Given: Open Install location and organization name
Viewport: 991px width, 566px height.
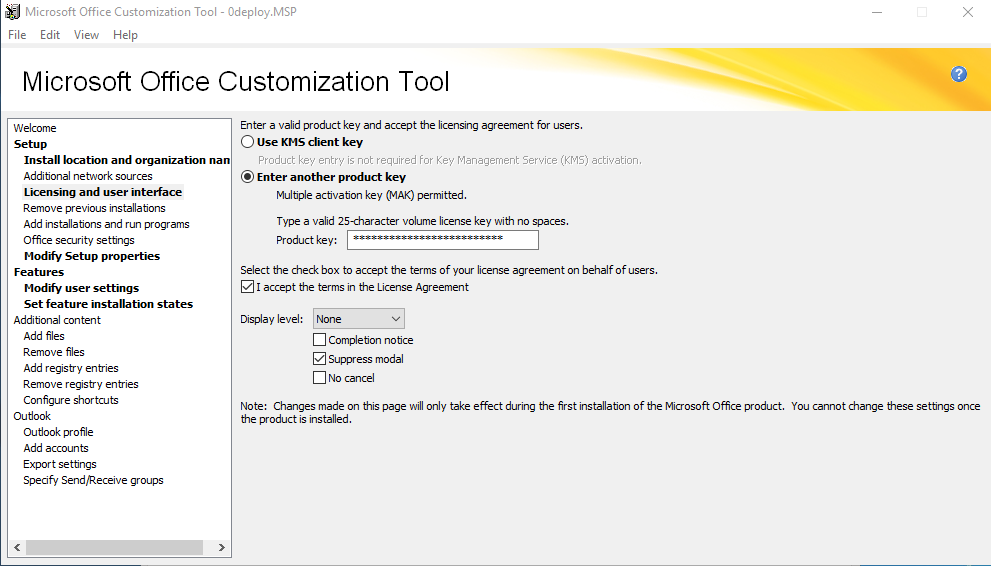Looking at the screenshot, I should pyautogui.click(x=126, y=160).
